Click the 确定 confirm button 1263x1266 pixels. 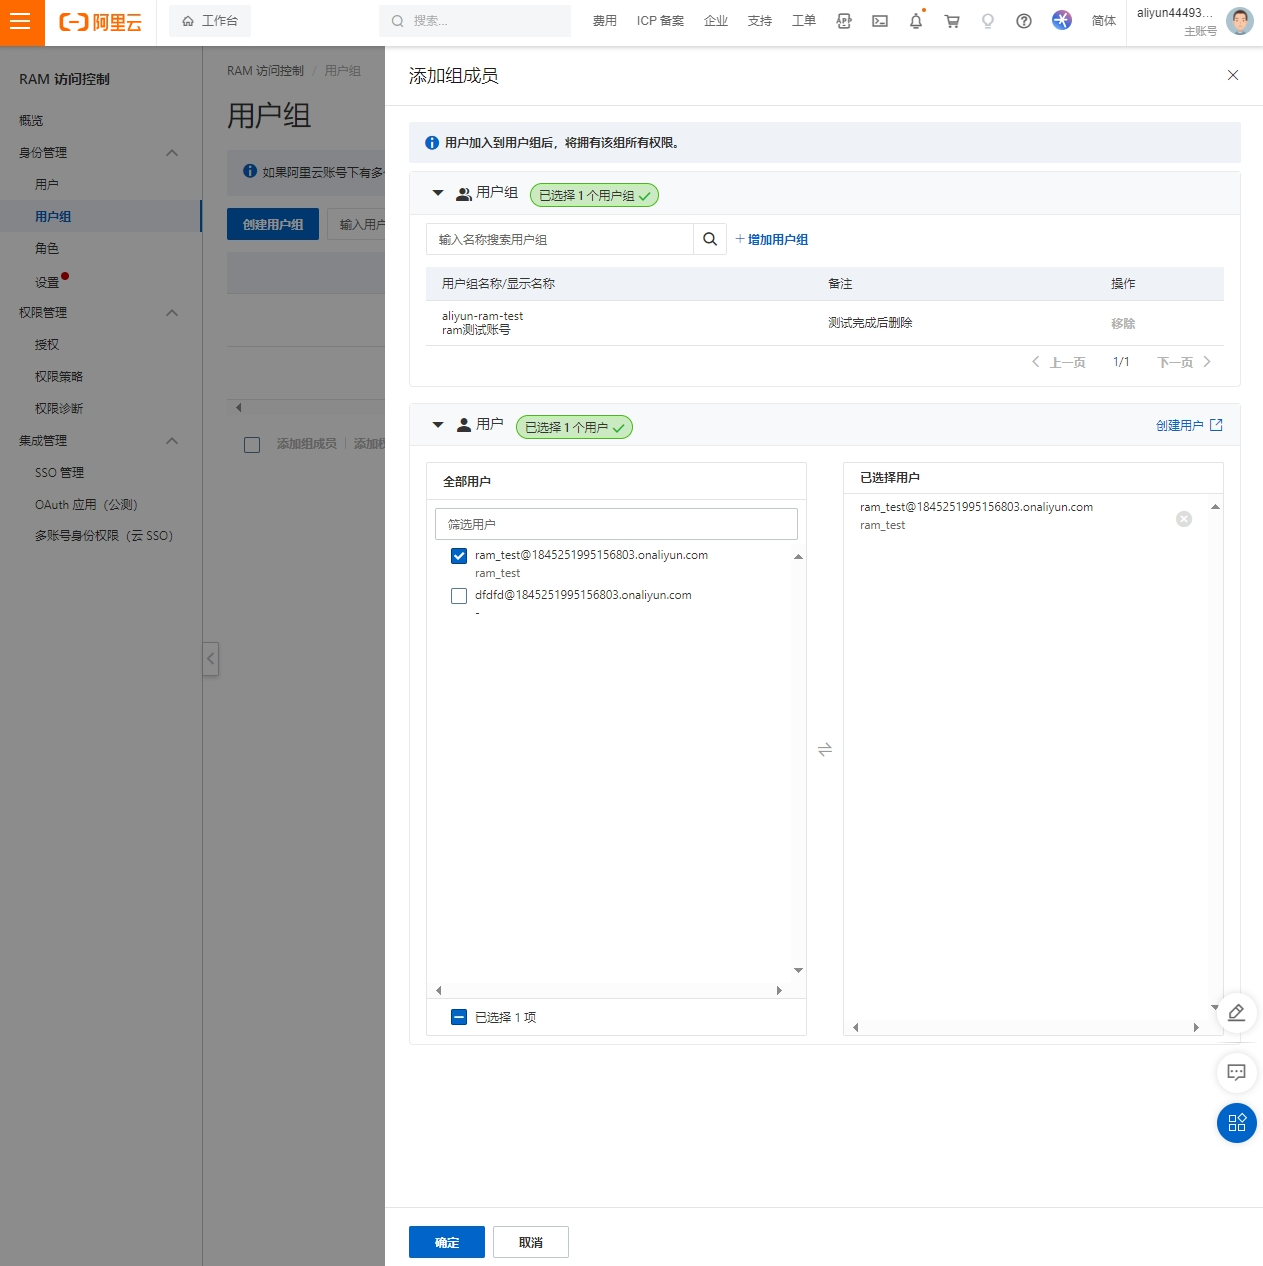pyautogui.click(x=447, y=1242)
